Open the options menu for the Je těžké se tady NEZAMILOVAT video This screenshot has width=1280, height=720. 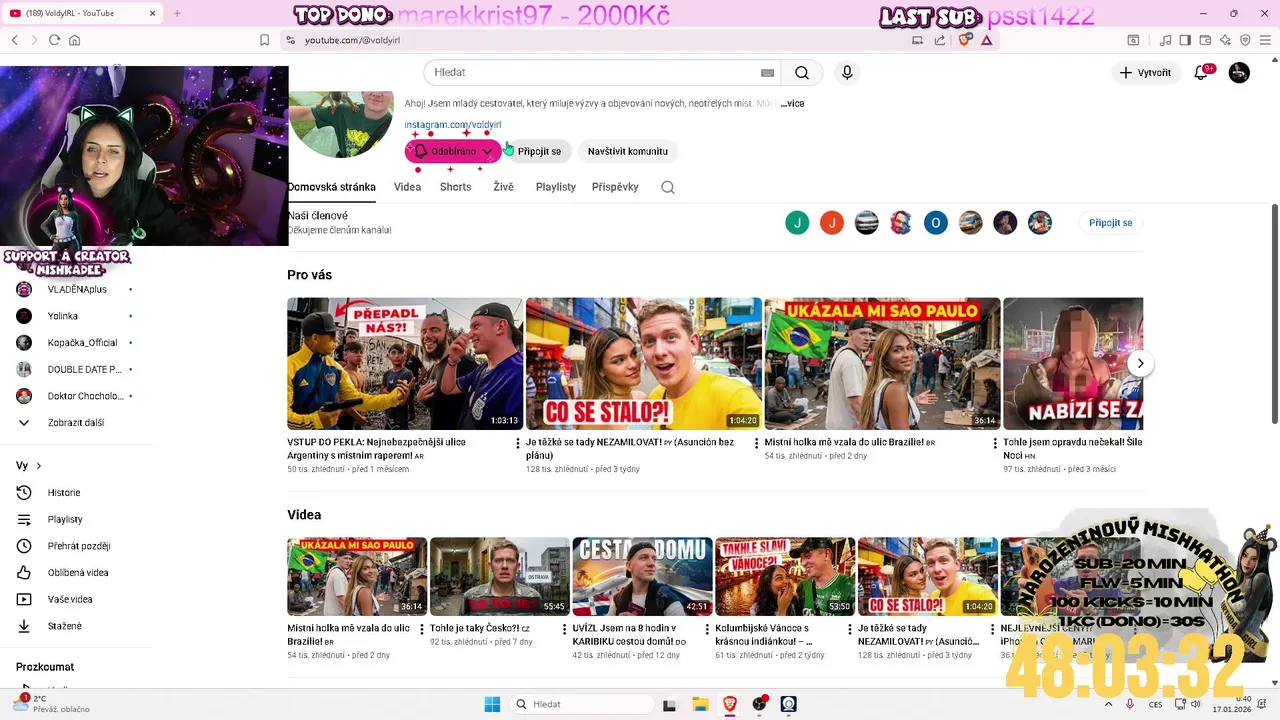point(756,443)
